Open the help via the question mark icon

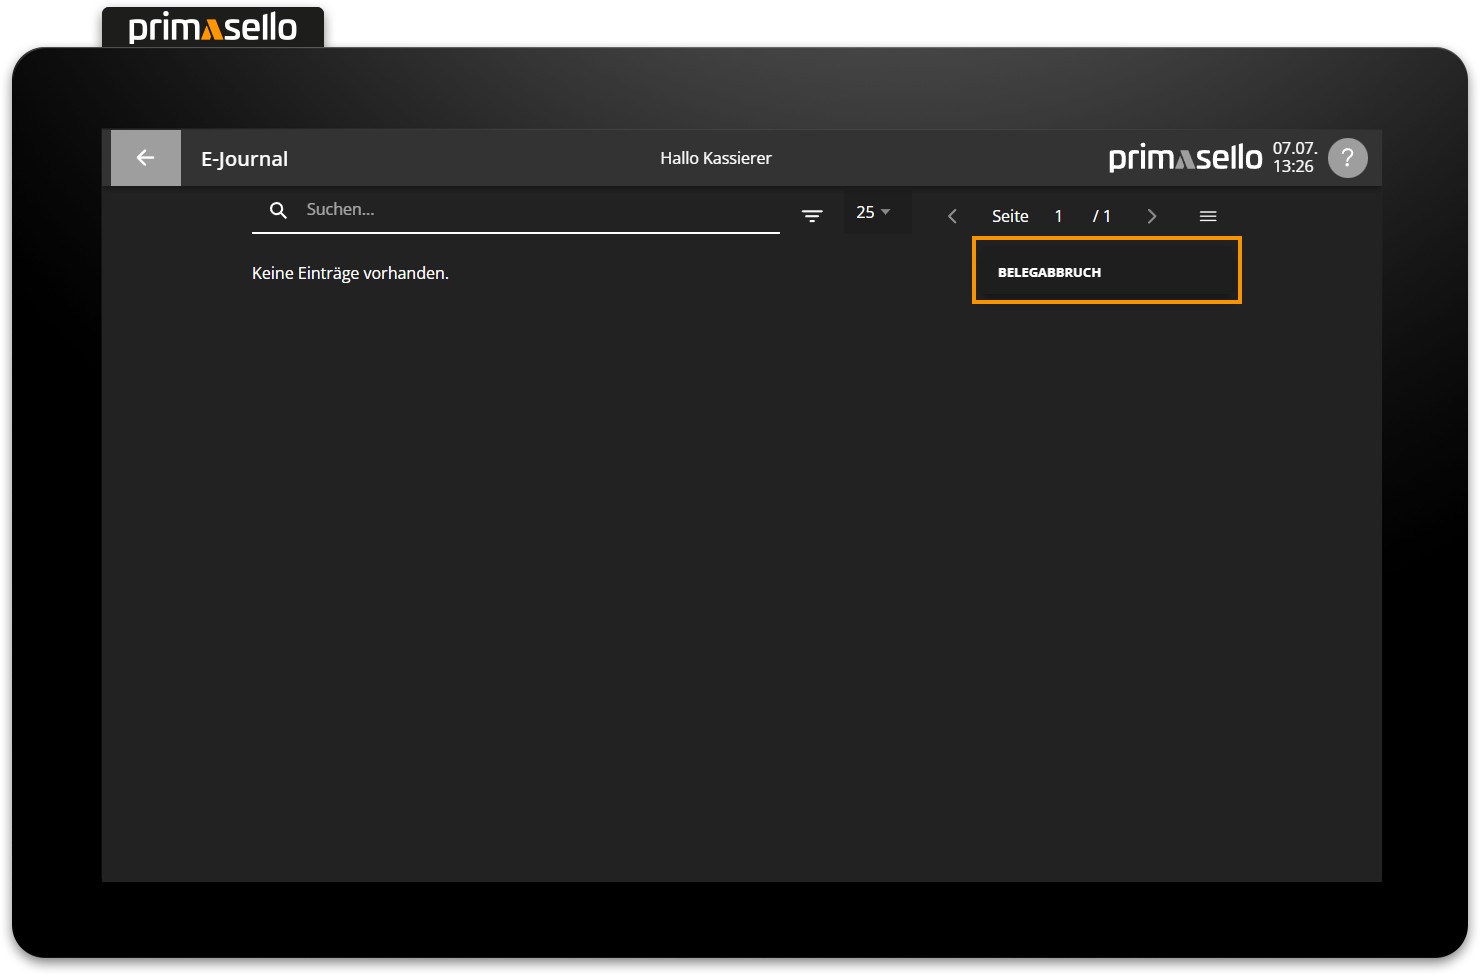point(1347,157)
